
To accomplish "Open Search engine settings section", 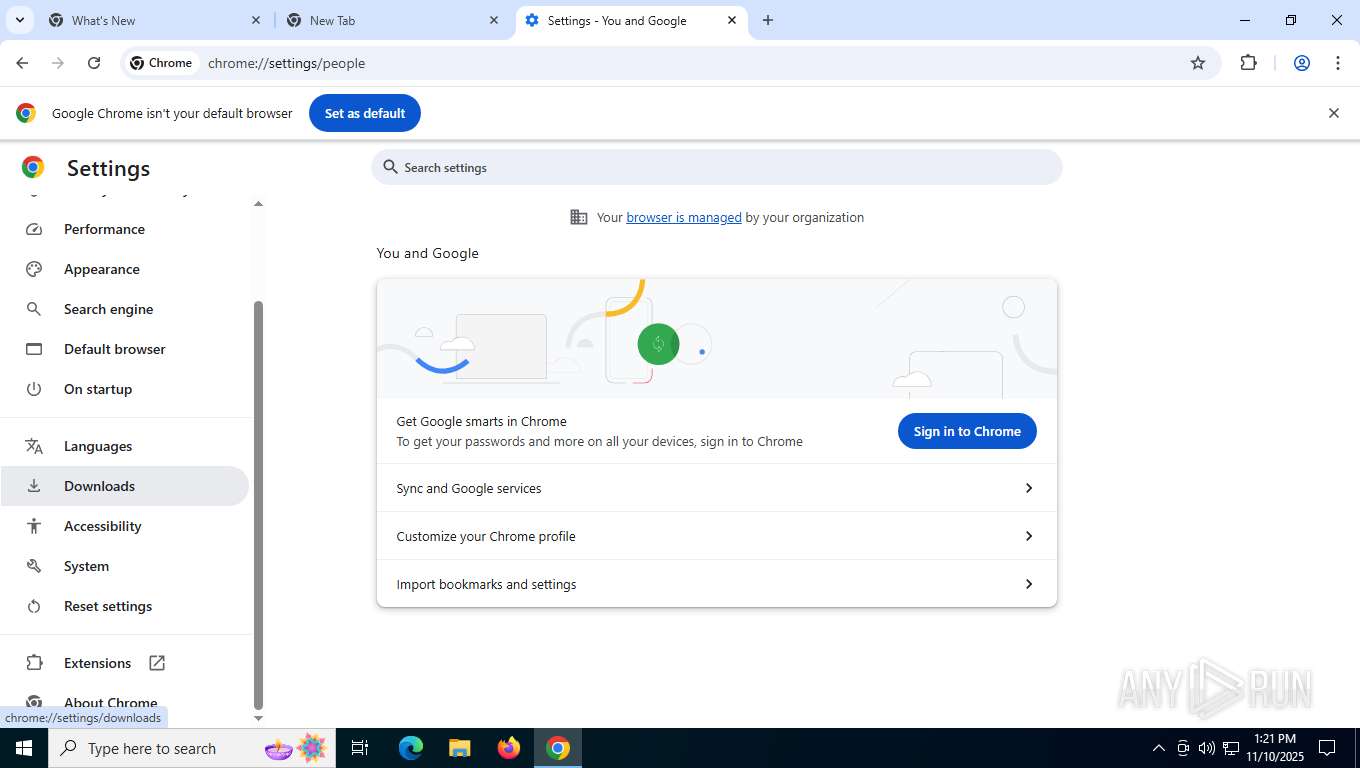I will point(124,309).
